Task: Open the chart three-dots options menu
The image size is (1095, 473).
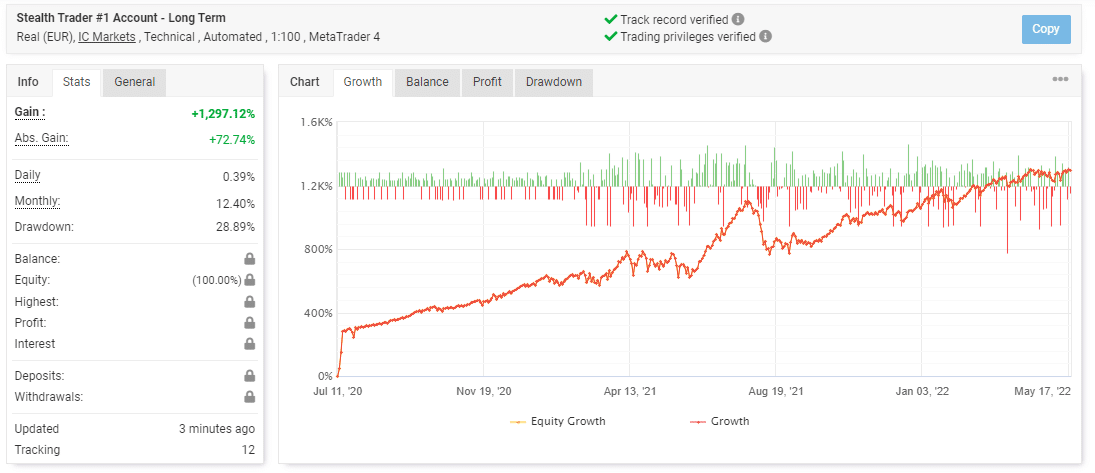Action: pyautogui.click(x=1060, y=80)
